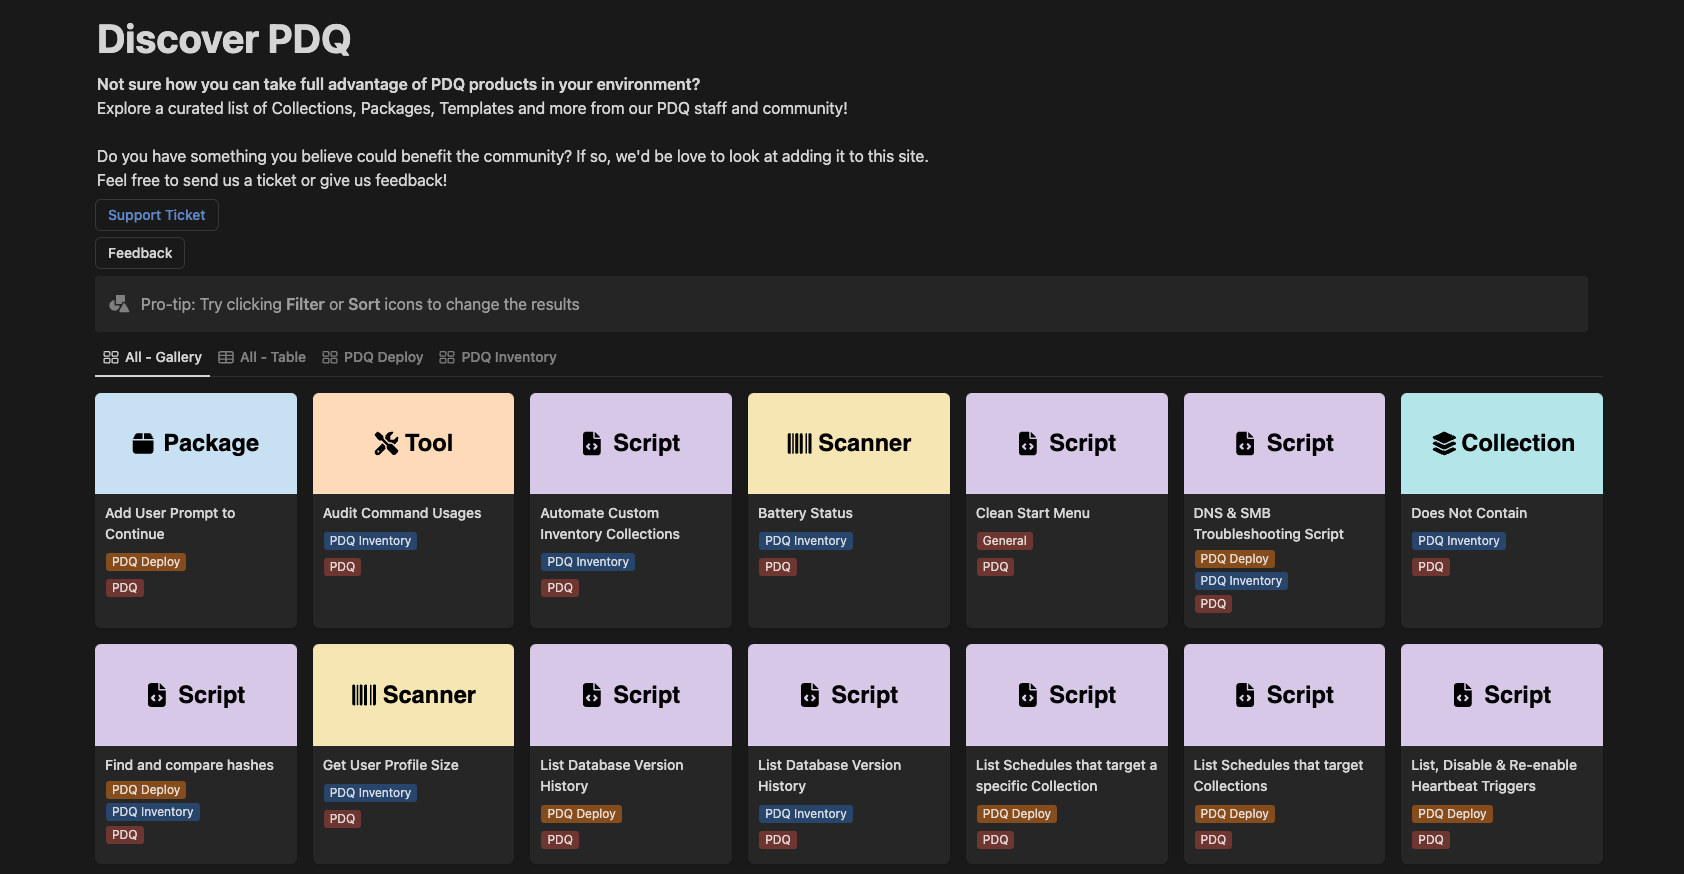Click the Script file icon on Automate Custom Inventory Collections card
1684x874 pixels.
click(x=592, y=443)
